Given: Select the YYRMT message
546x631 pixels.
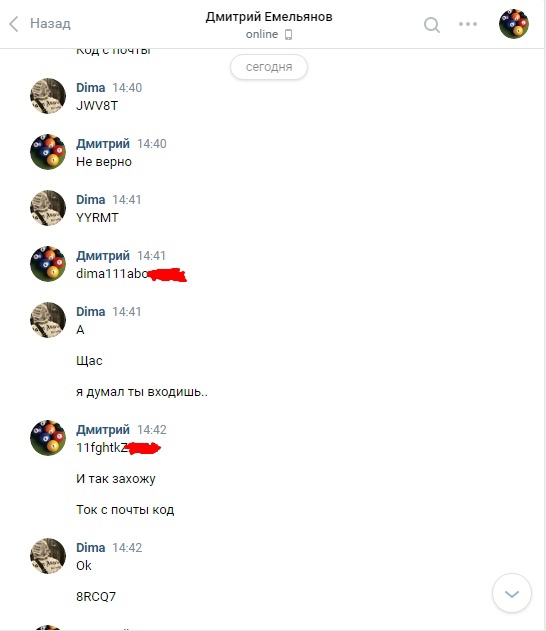Looking at the screenshot, I should click(97, 218).
